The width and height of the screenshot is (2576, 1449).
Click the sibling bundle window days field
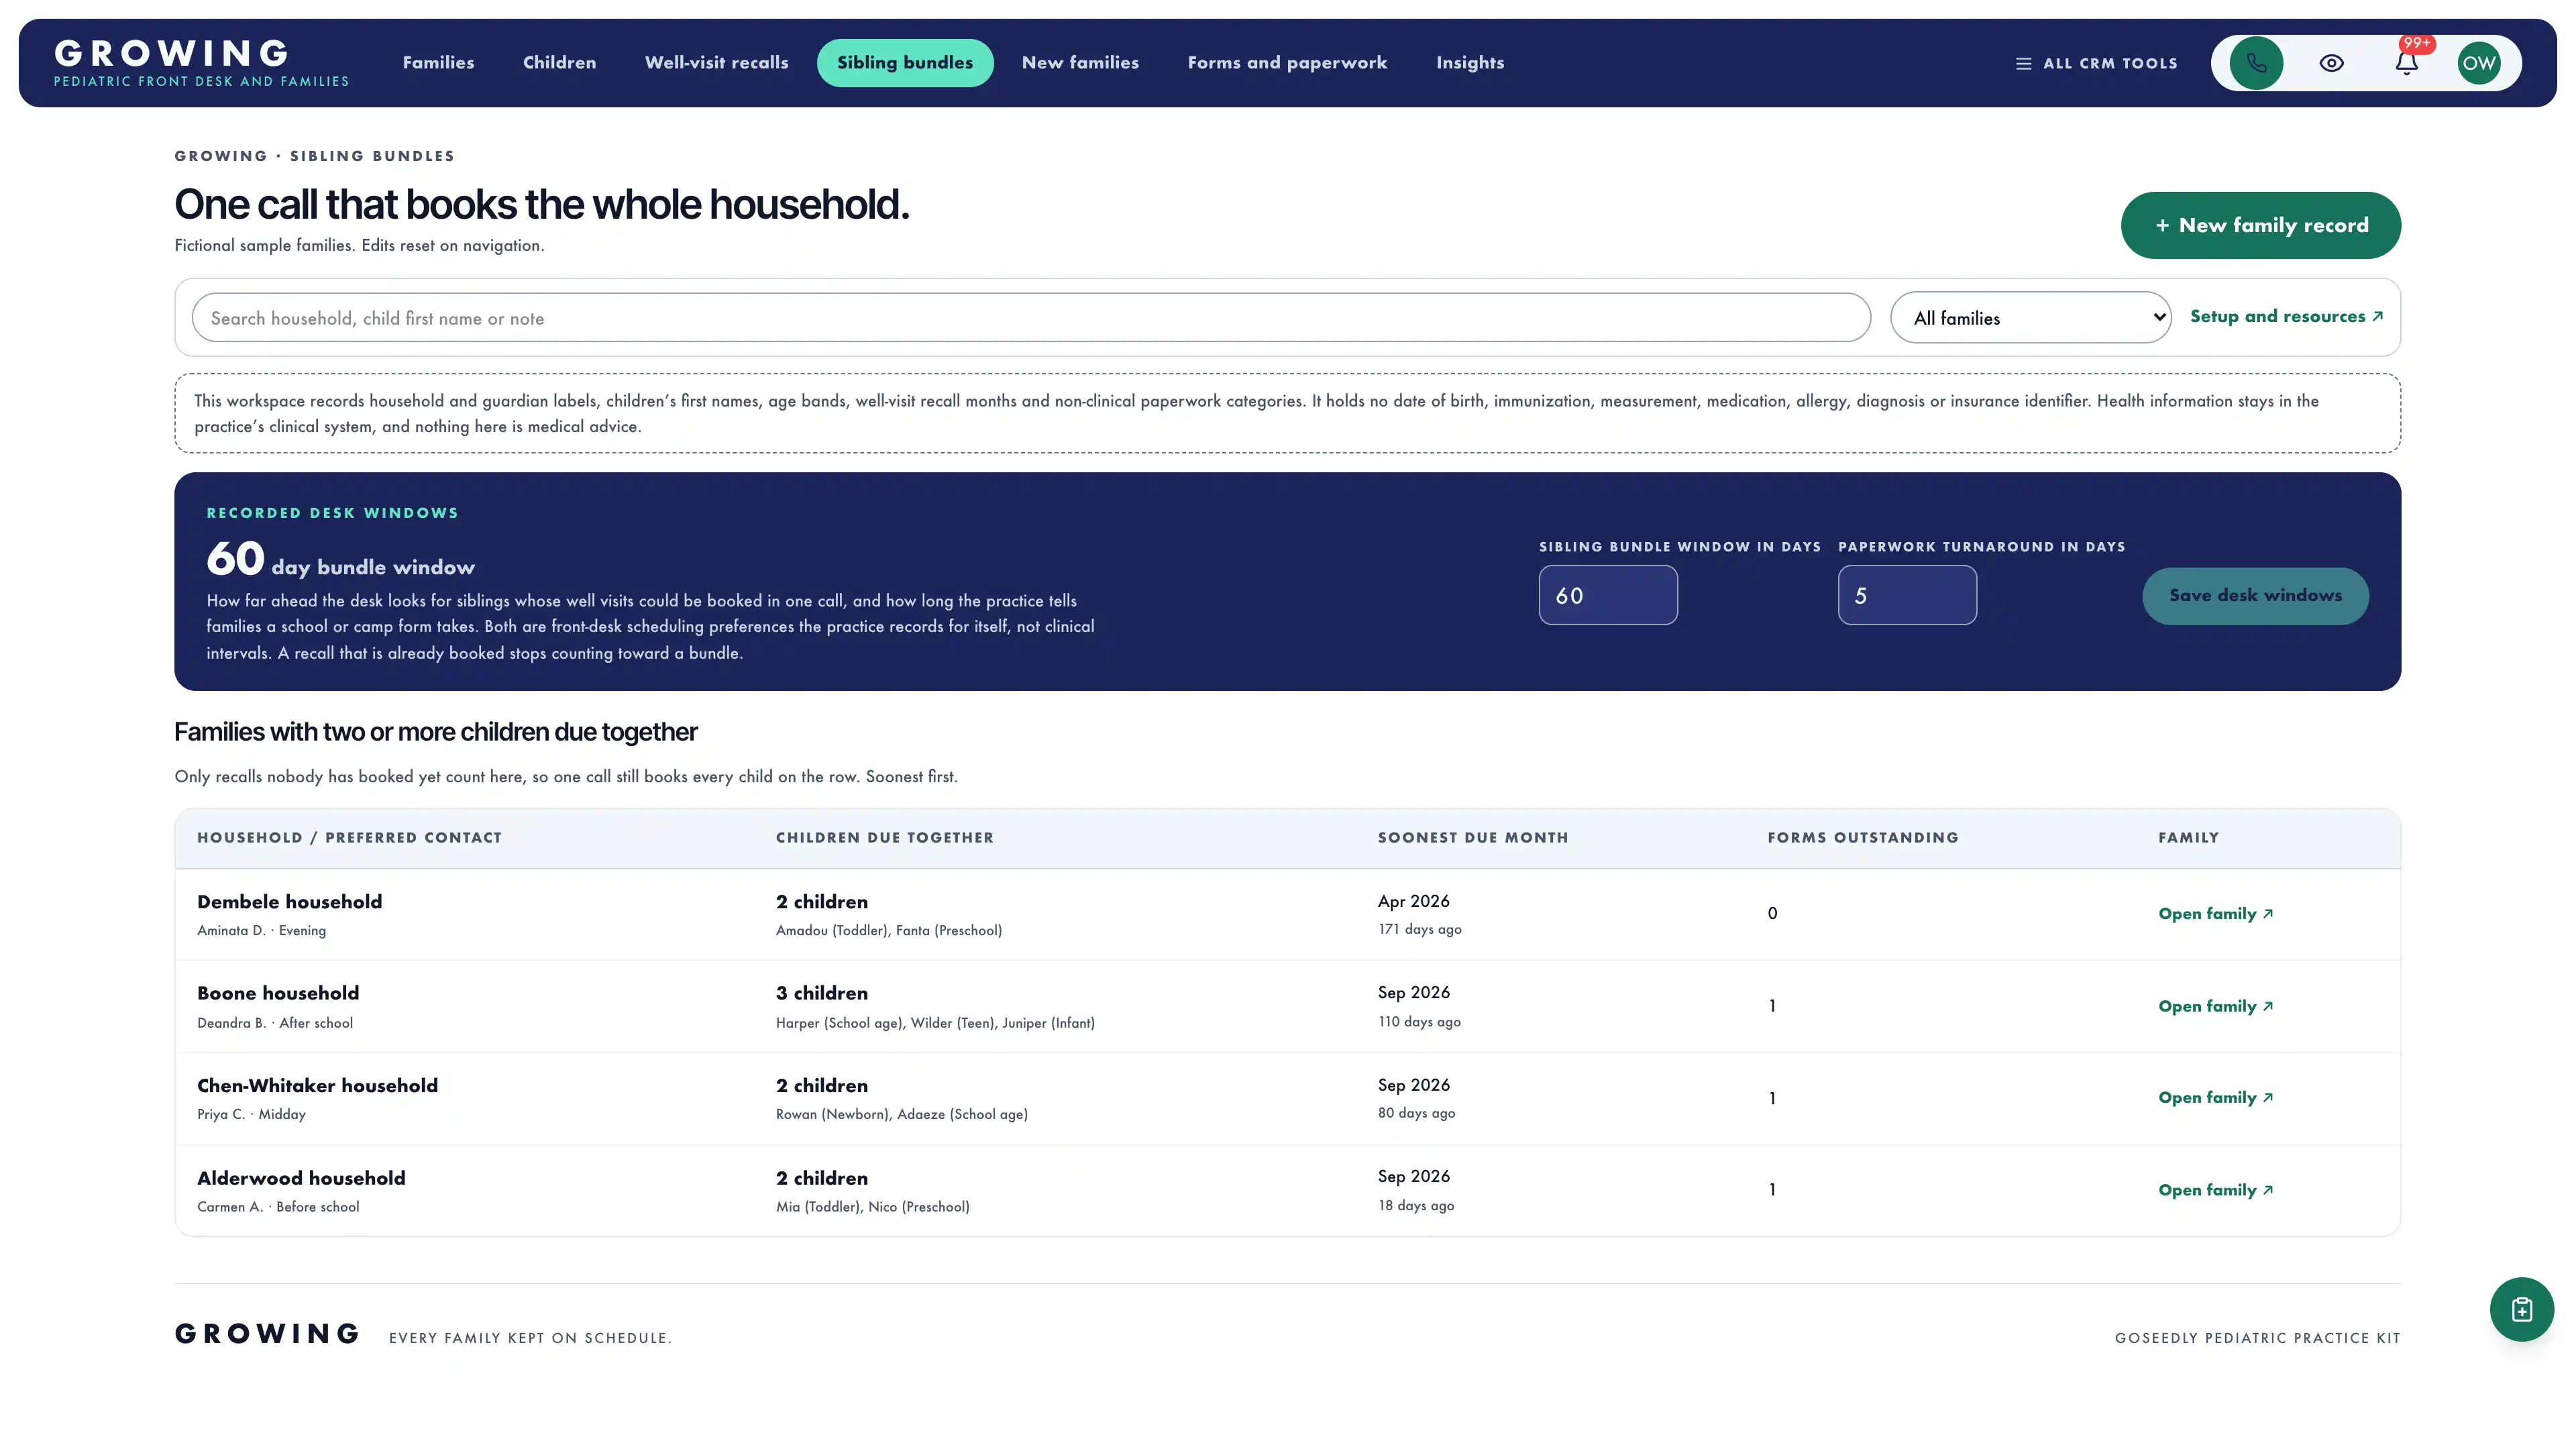(x=1607, y=595)
